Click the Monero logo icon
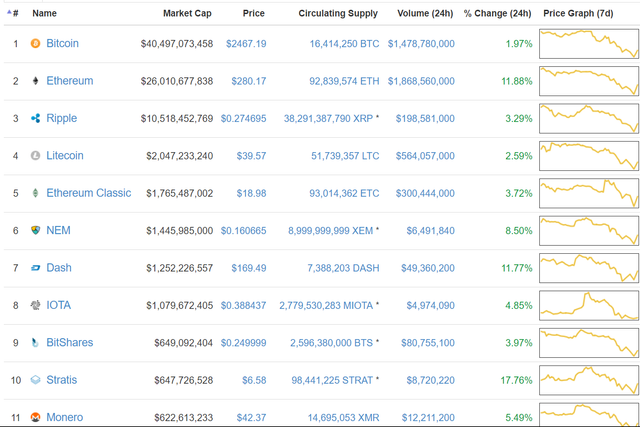Viewport: 640px width, 427px height. 36,417
